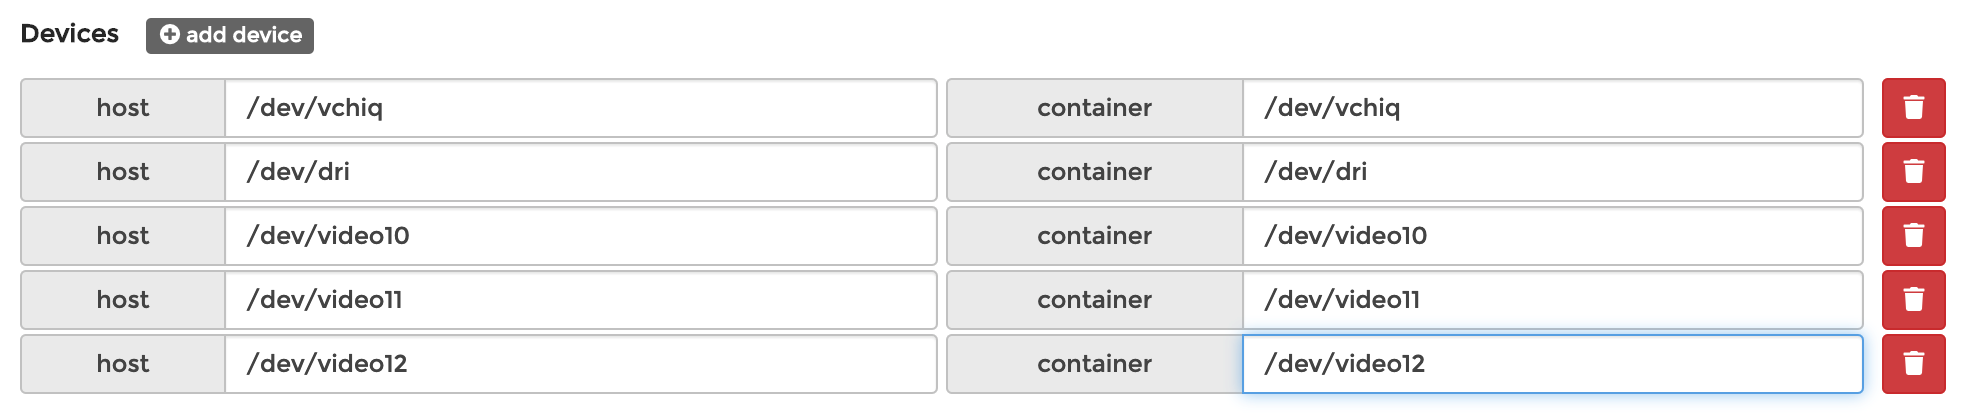Click the Devices section heading
The image size is (1984, 416).
[70, 34]
